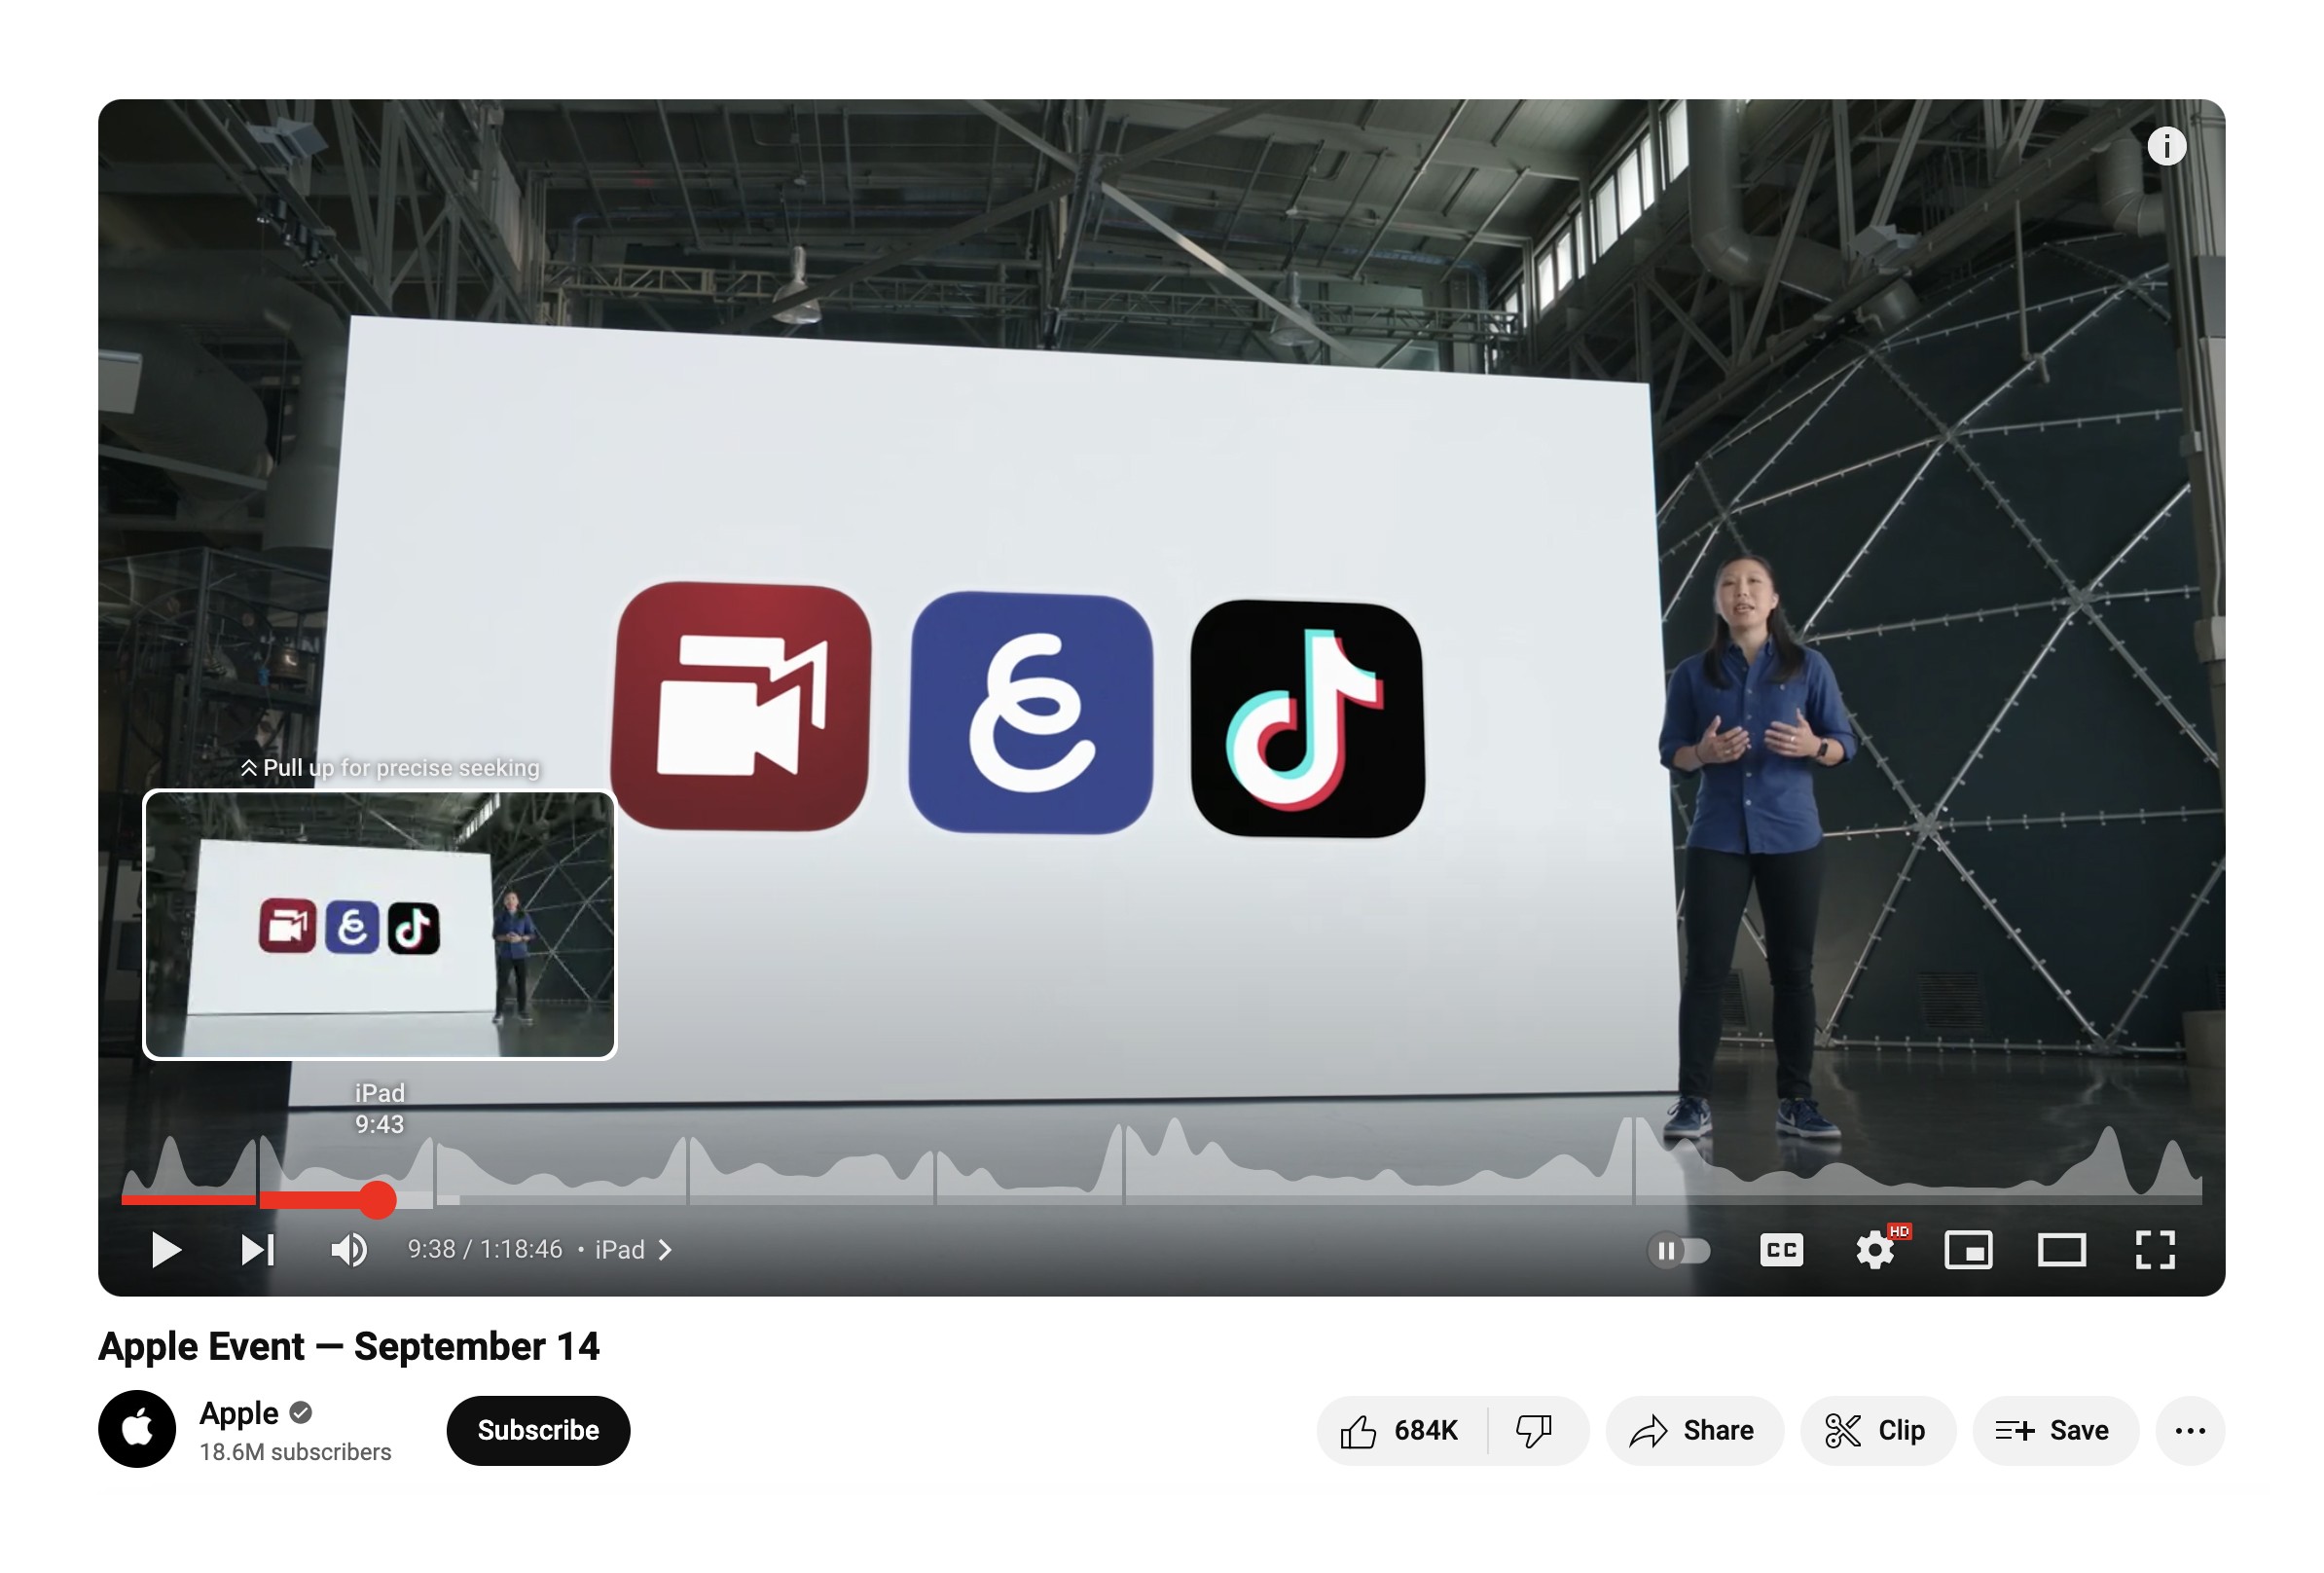Mute the video volume
The height and width of the screenshot is (1573, 2324).
click(349, 1249)
